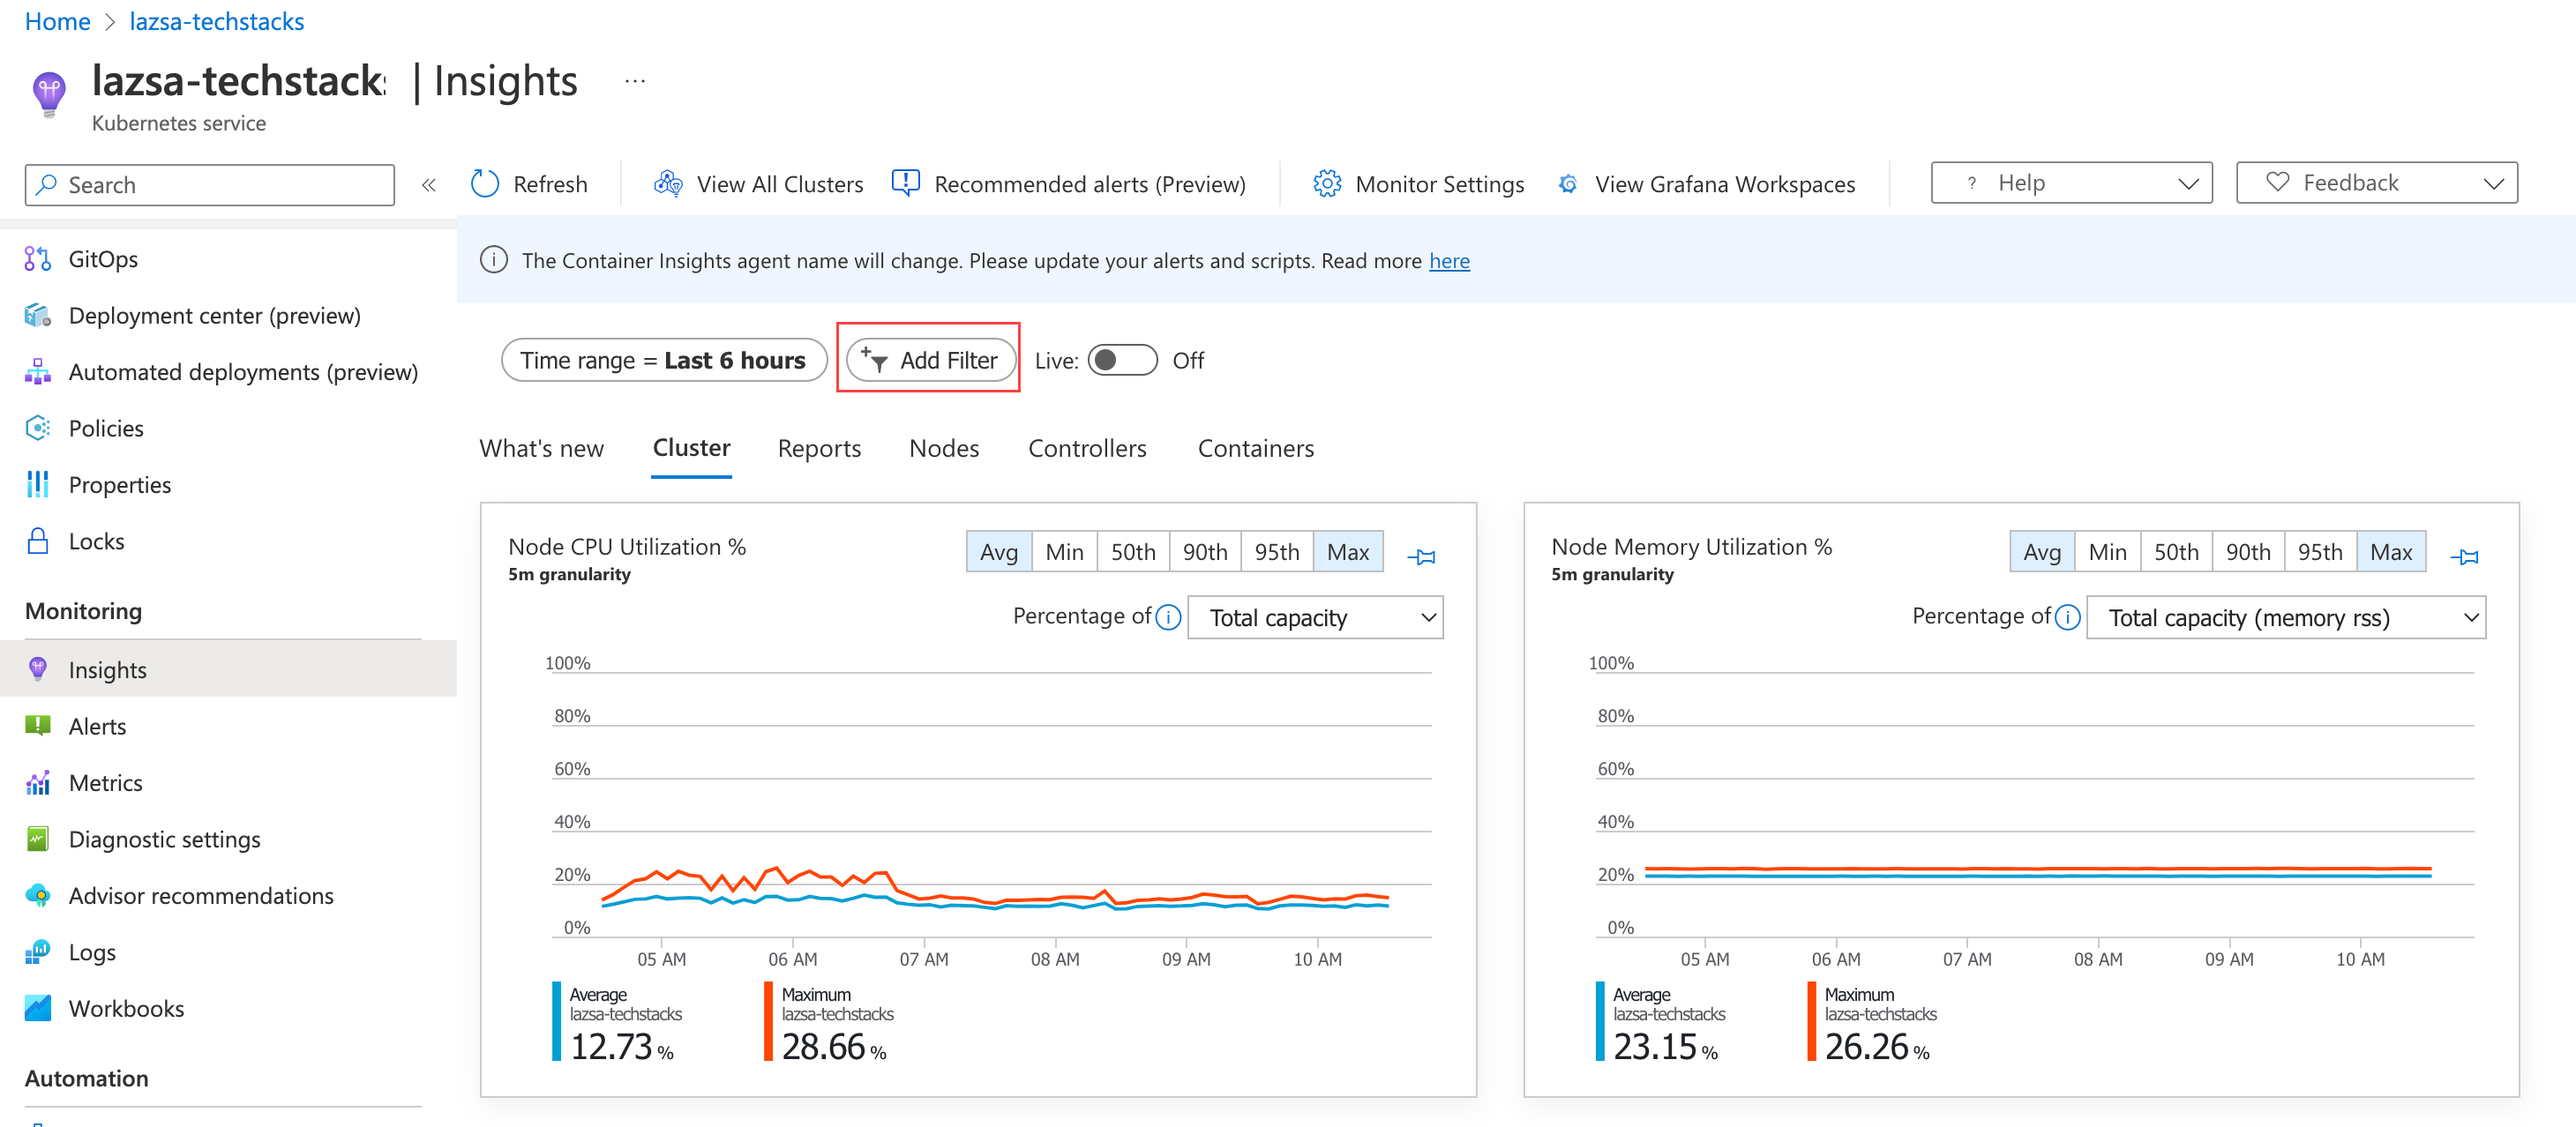Switch to the Containers tab
The image size is (2576, 1127).
(1256, 449)
